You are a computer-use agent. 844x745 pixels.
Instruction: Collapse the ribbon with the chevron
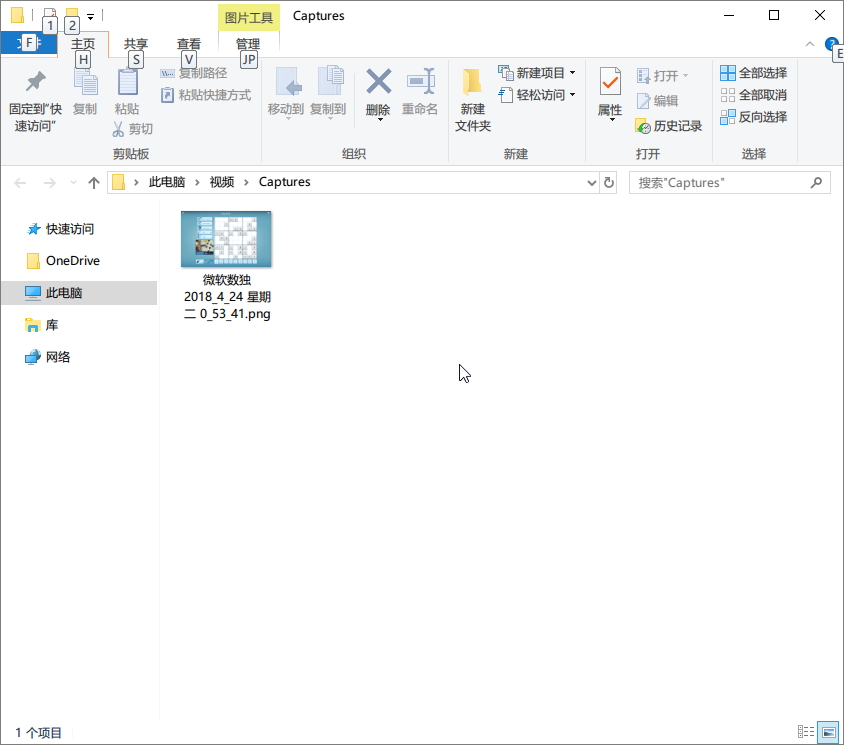tap(810, 44)
